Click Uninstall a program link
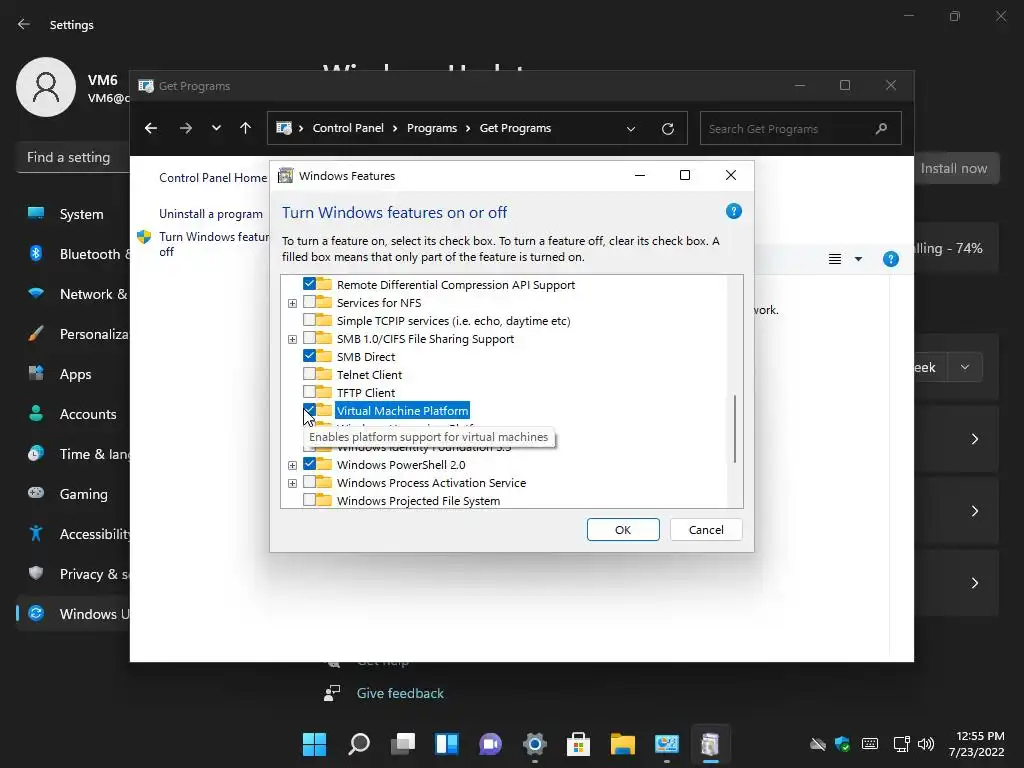This screenshot has height=768, width=1024. tap(211, 214)
